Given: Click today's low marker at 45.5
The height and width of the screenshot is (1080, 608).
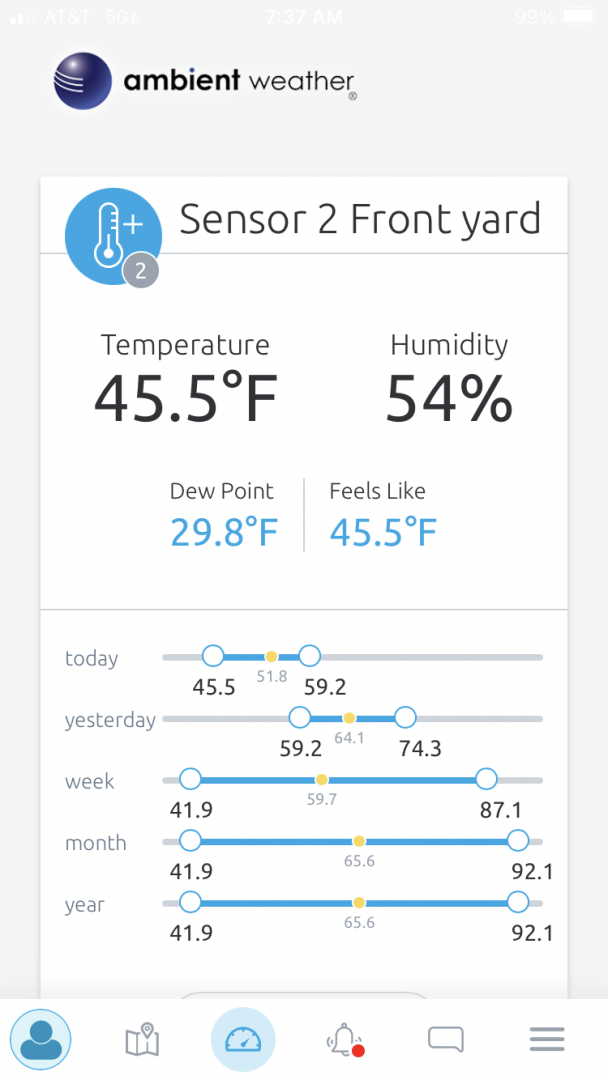Looking at the screenshot, I should point(213,656).
